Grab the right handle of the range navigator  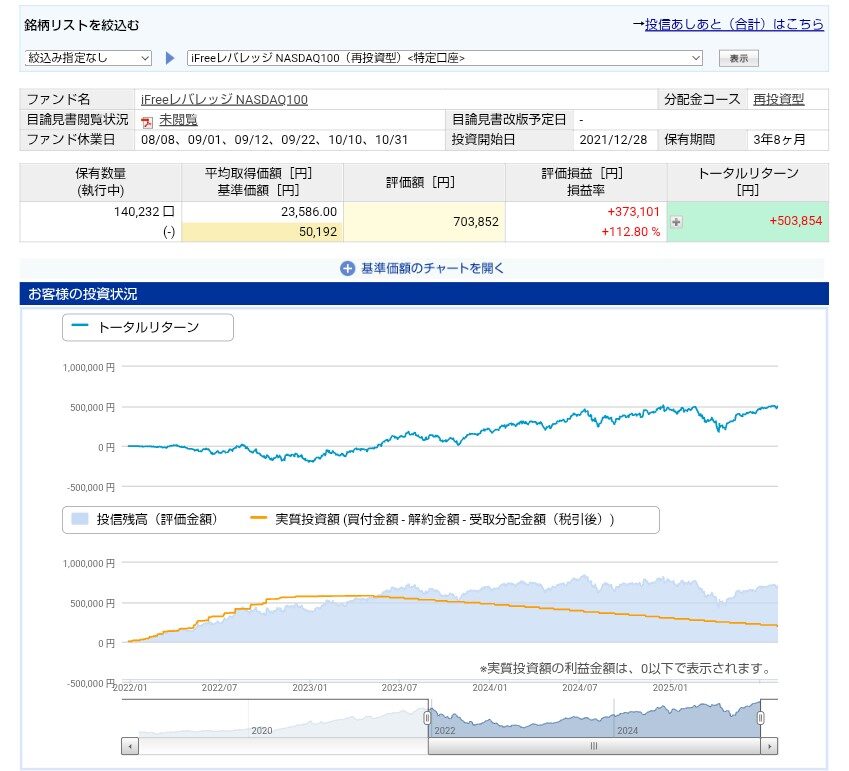coord(760,718)
